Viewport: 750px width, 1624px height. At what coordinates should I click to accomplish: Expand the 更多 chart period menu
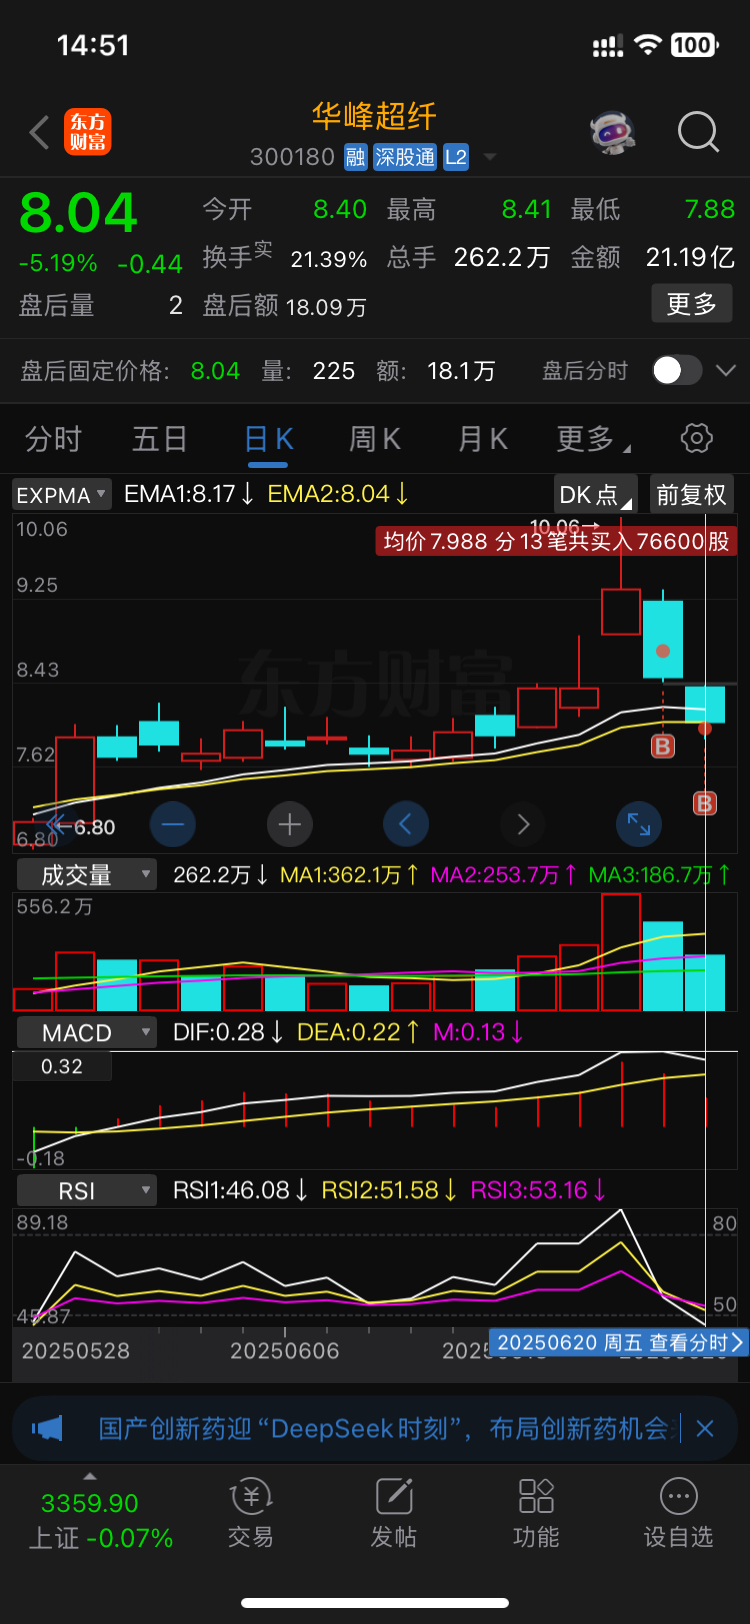(593, 438)
